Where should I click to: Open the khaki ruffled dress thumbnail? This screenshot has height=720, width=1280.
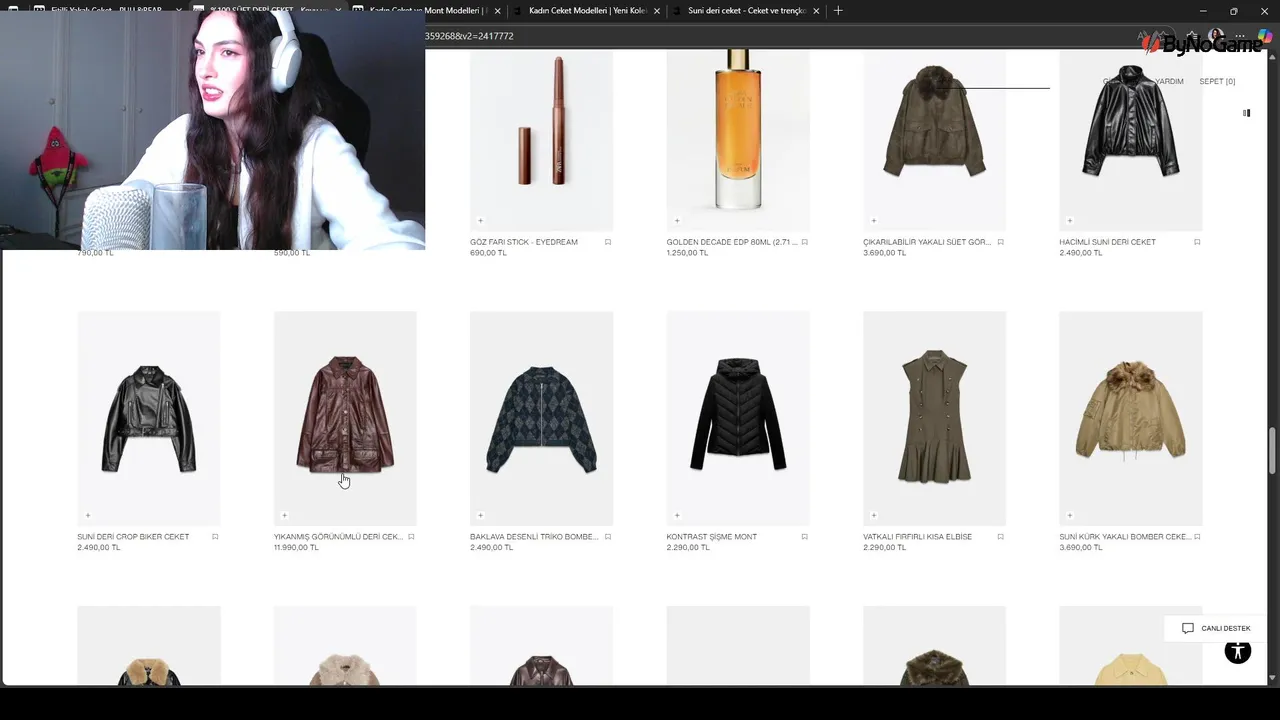click(x=934, y=418)
